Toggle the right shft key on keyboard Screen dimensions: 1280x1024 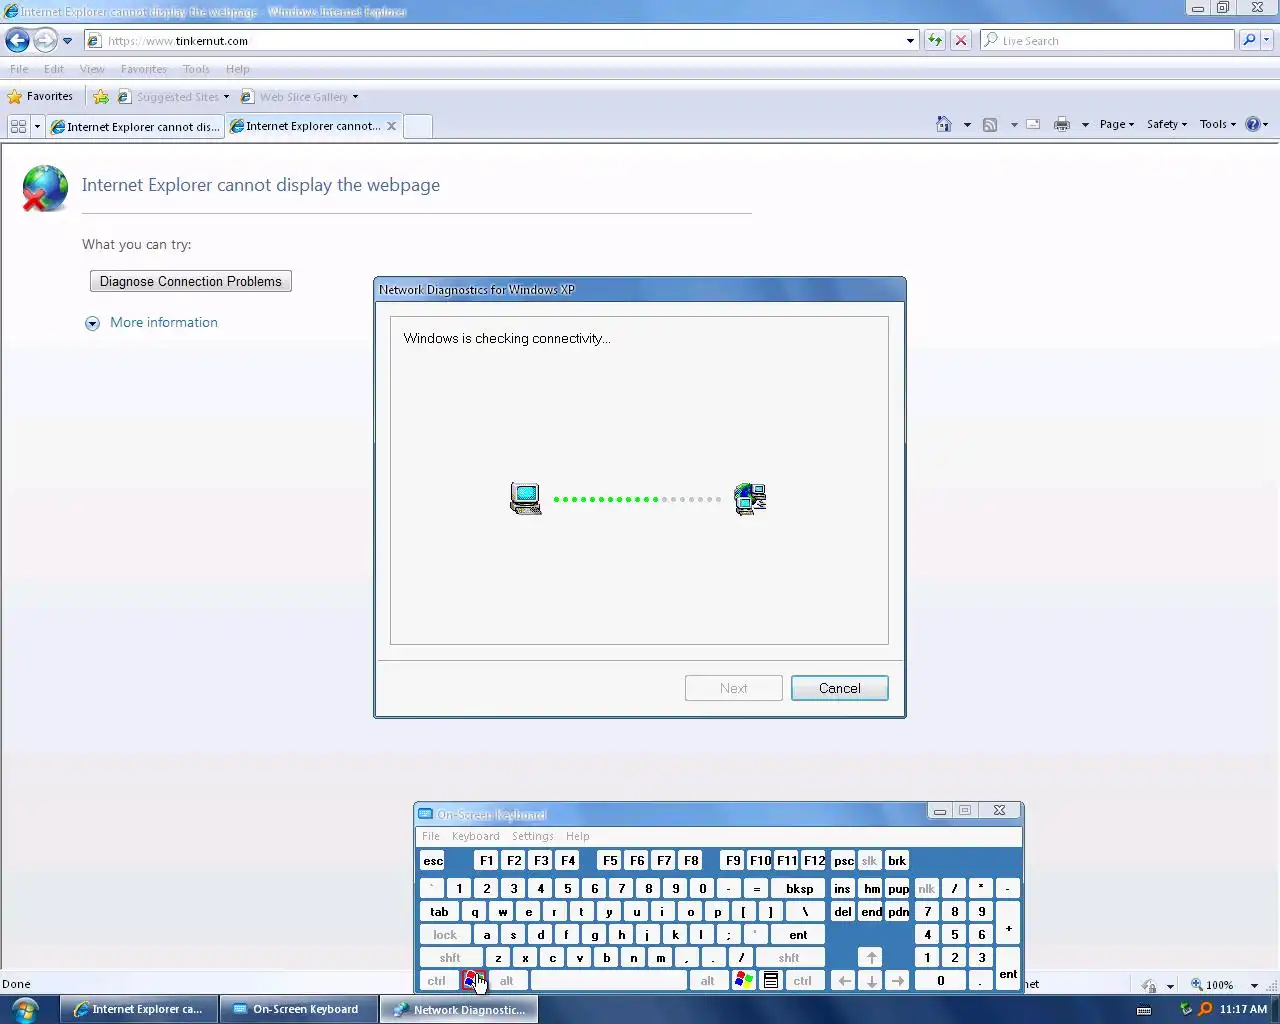tap(789, 958)
